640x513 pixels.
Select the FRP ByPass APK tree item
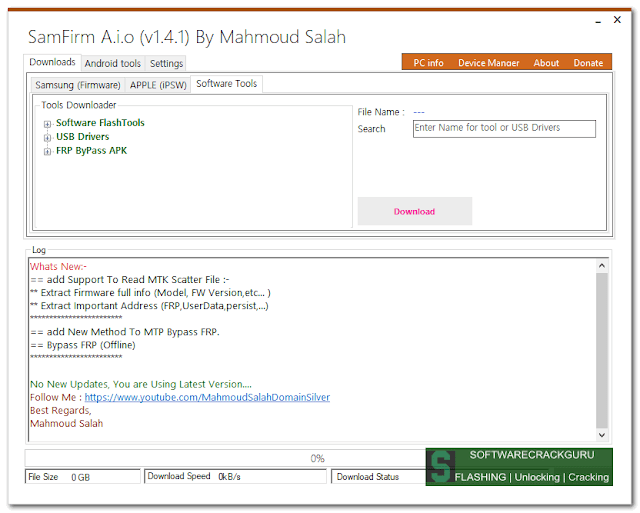[x=91, y=151]
